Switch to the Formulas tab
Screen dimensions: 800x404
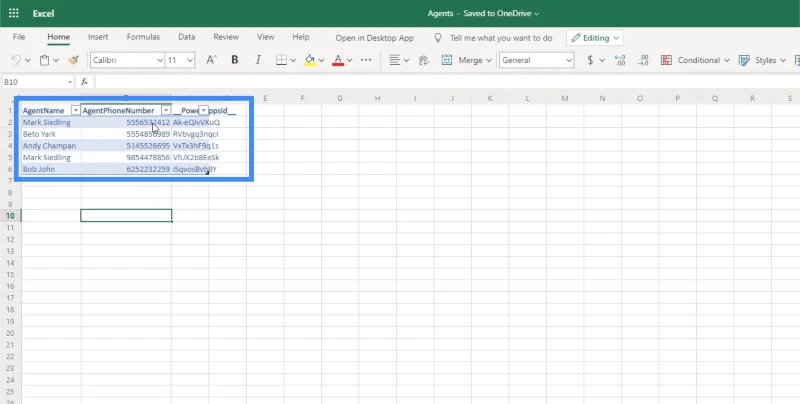point(143,37)
